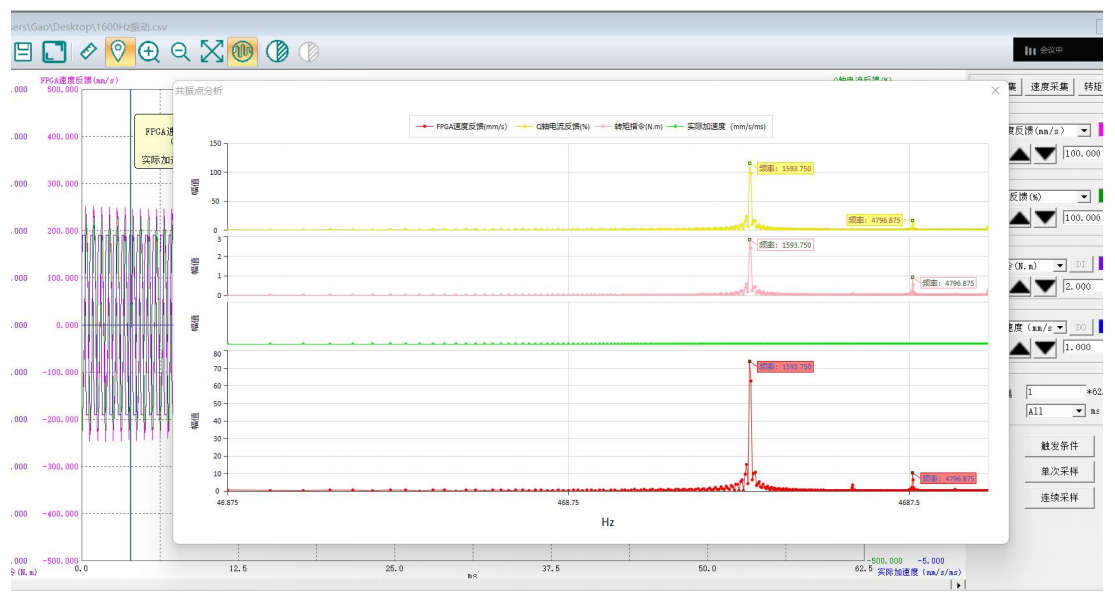Image resolution: width=1115 pixels, height=603 pixels.
Task: Click the 连续采样 button
Action: tap(1059, 498)
